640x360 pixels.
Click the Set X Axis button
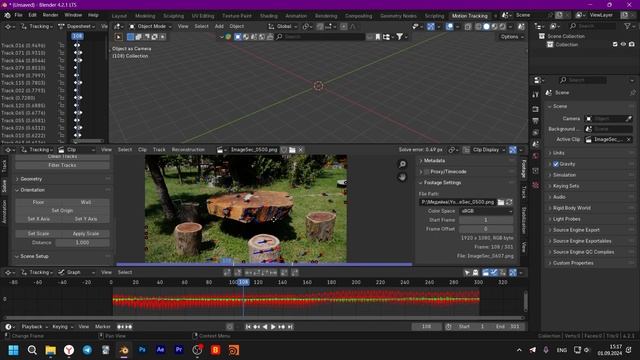click(38, 219)
